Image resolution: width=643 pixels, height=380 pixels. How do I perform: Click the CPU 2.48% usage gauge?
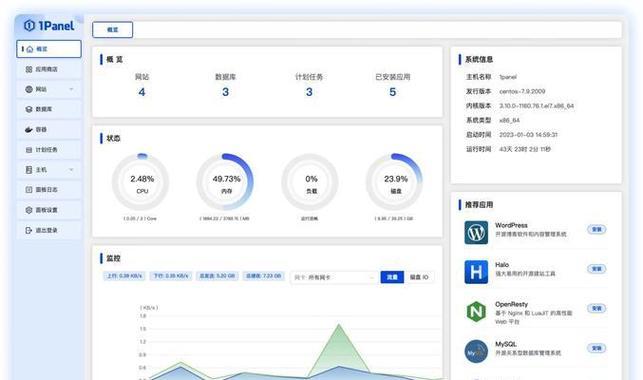tap(141, 182)
